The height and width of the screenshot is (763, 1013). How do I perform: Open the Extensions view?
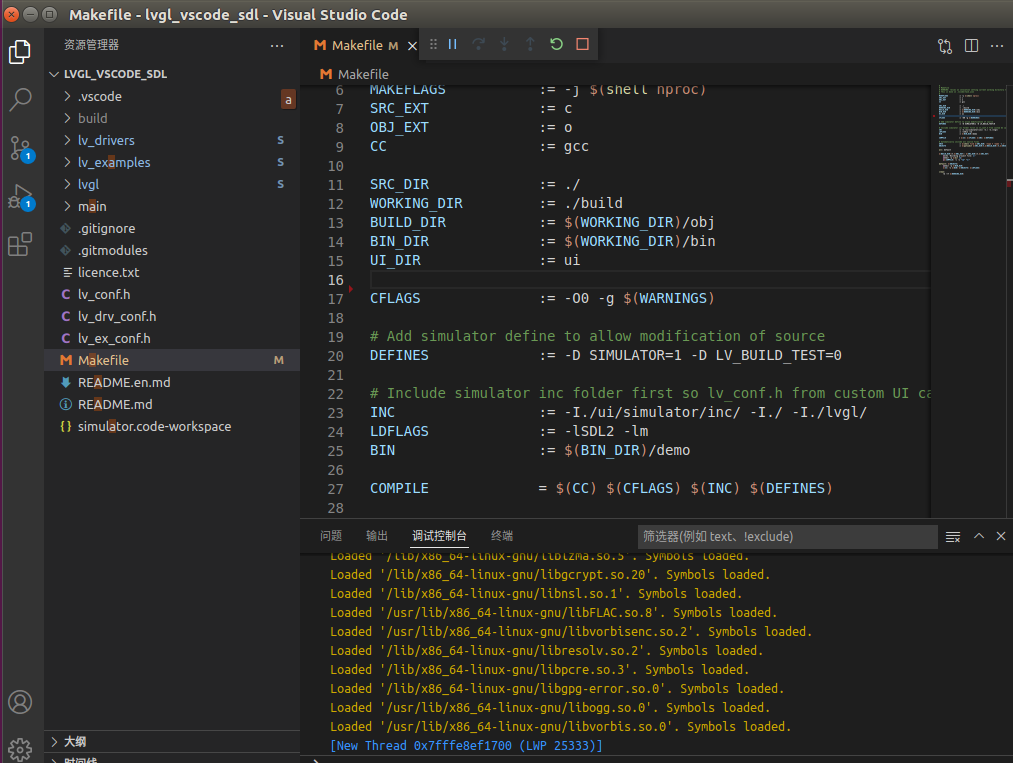(20, 244)
